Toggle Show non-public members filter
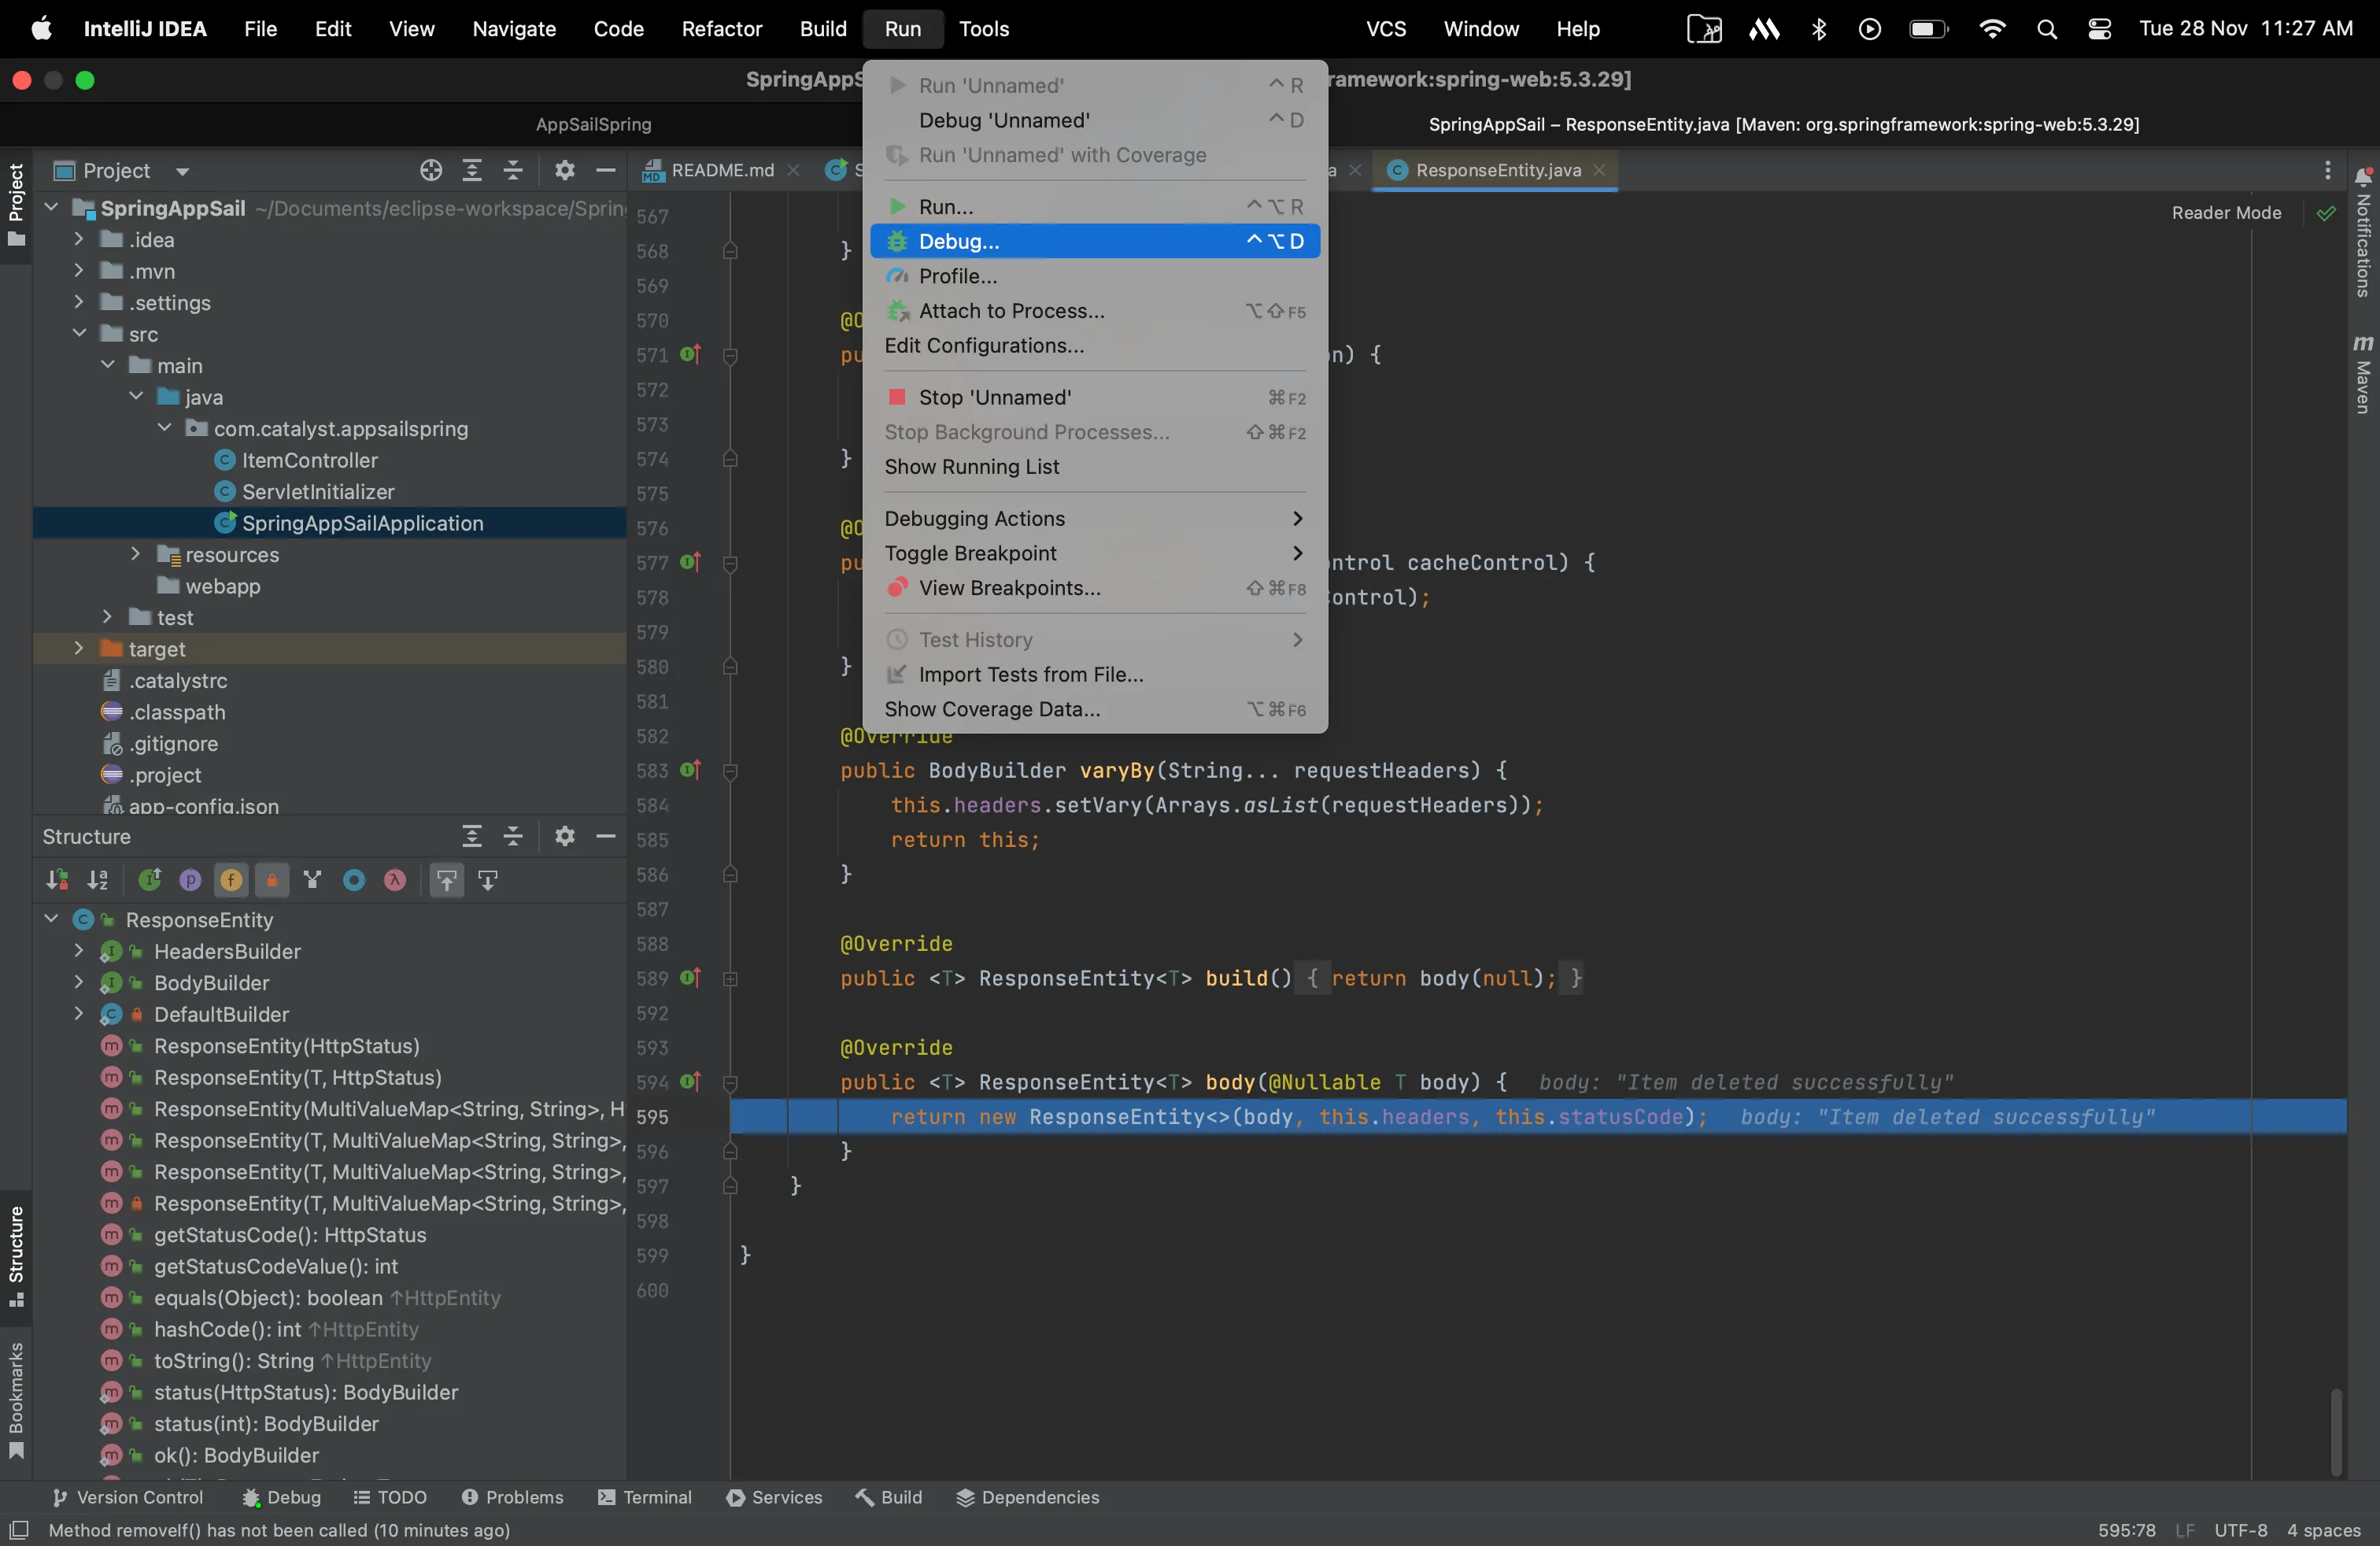 [x=272, y=880]
